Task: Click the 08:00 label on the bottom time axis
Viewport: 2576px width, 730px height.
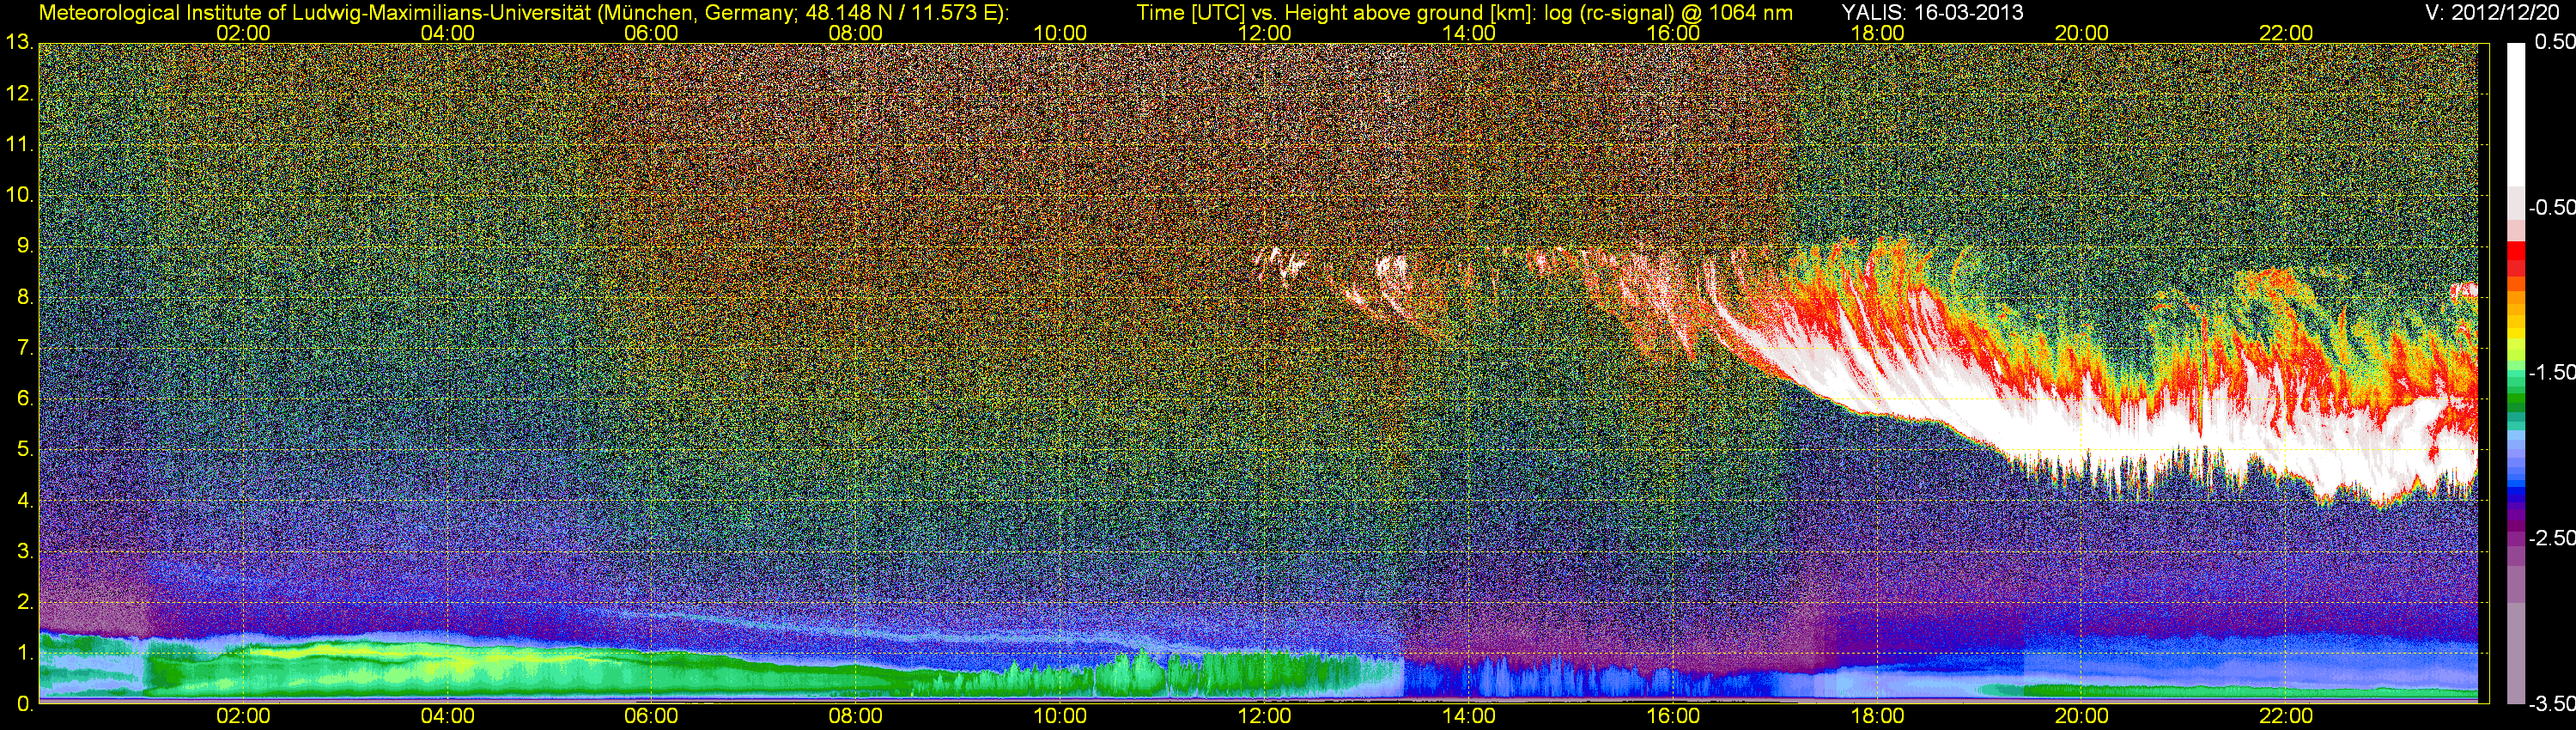Action: tap(856, 717)
